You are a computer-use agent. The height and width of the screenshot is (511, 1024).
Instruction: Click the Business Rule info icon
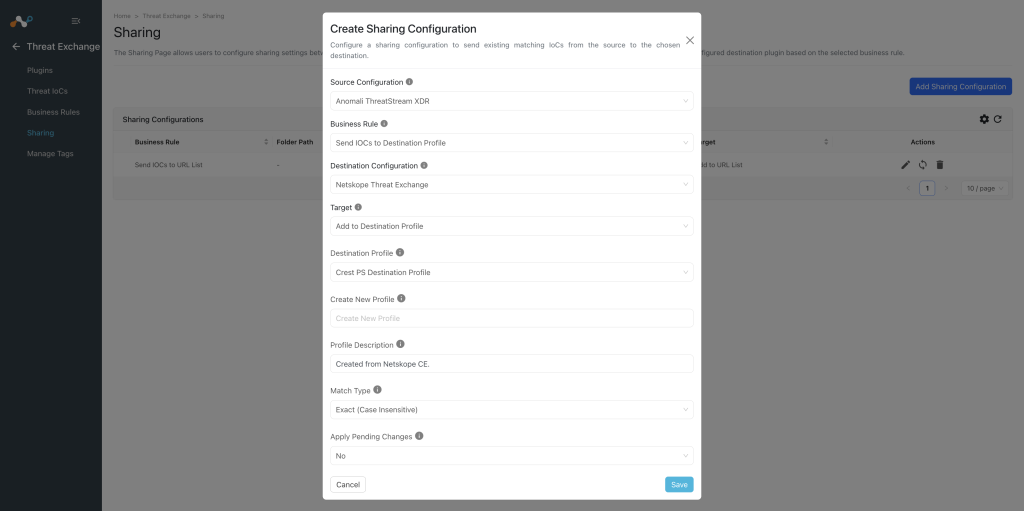click(x=384, y=124)
